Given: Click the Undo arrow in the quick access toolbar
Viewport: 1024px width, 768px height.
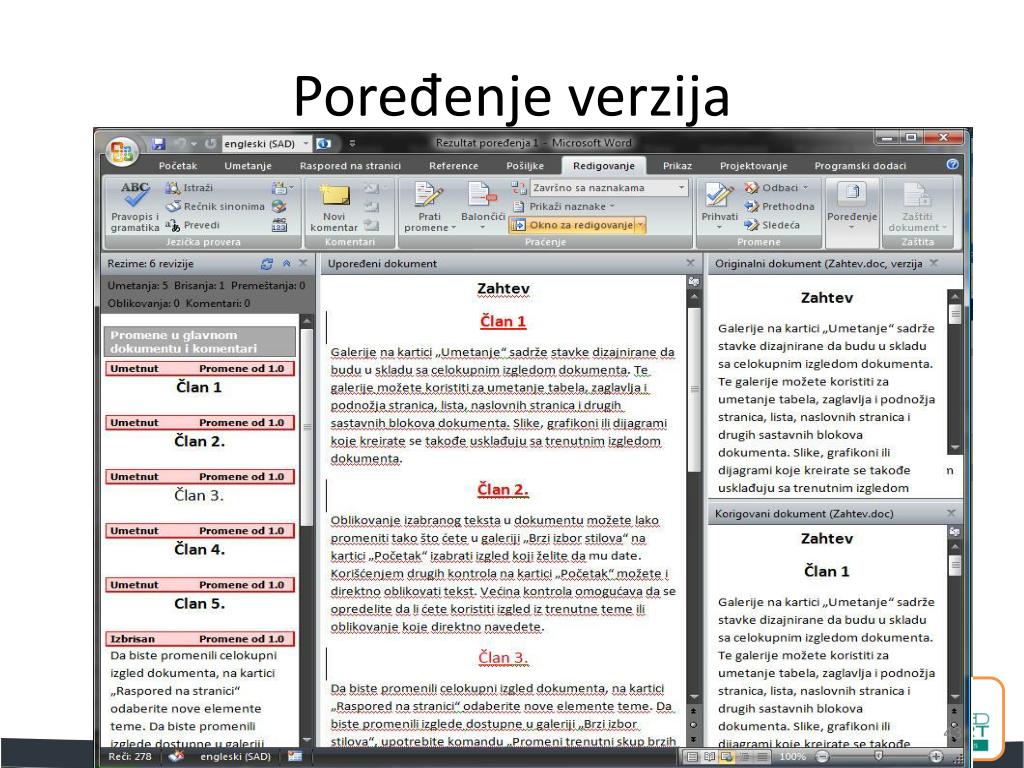Looking at the screenshot, I should pos(180,143).
